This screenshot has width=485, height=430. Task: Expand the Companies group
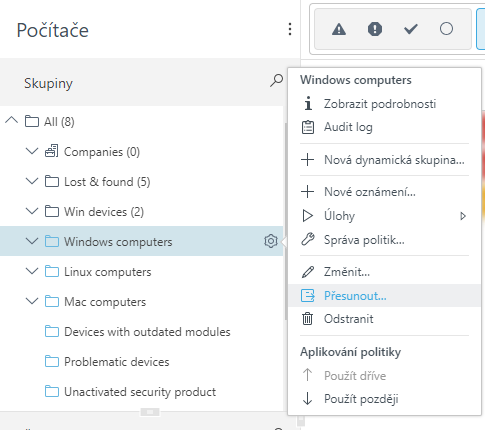(32, 151)
